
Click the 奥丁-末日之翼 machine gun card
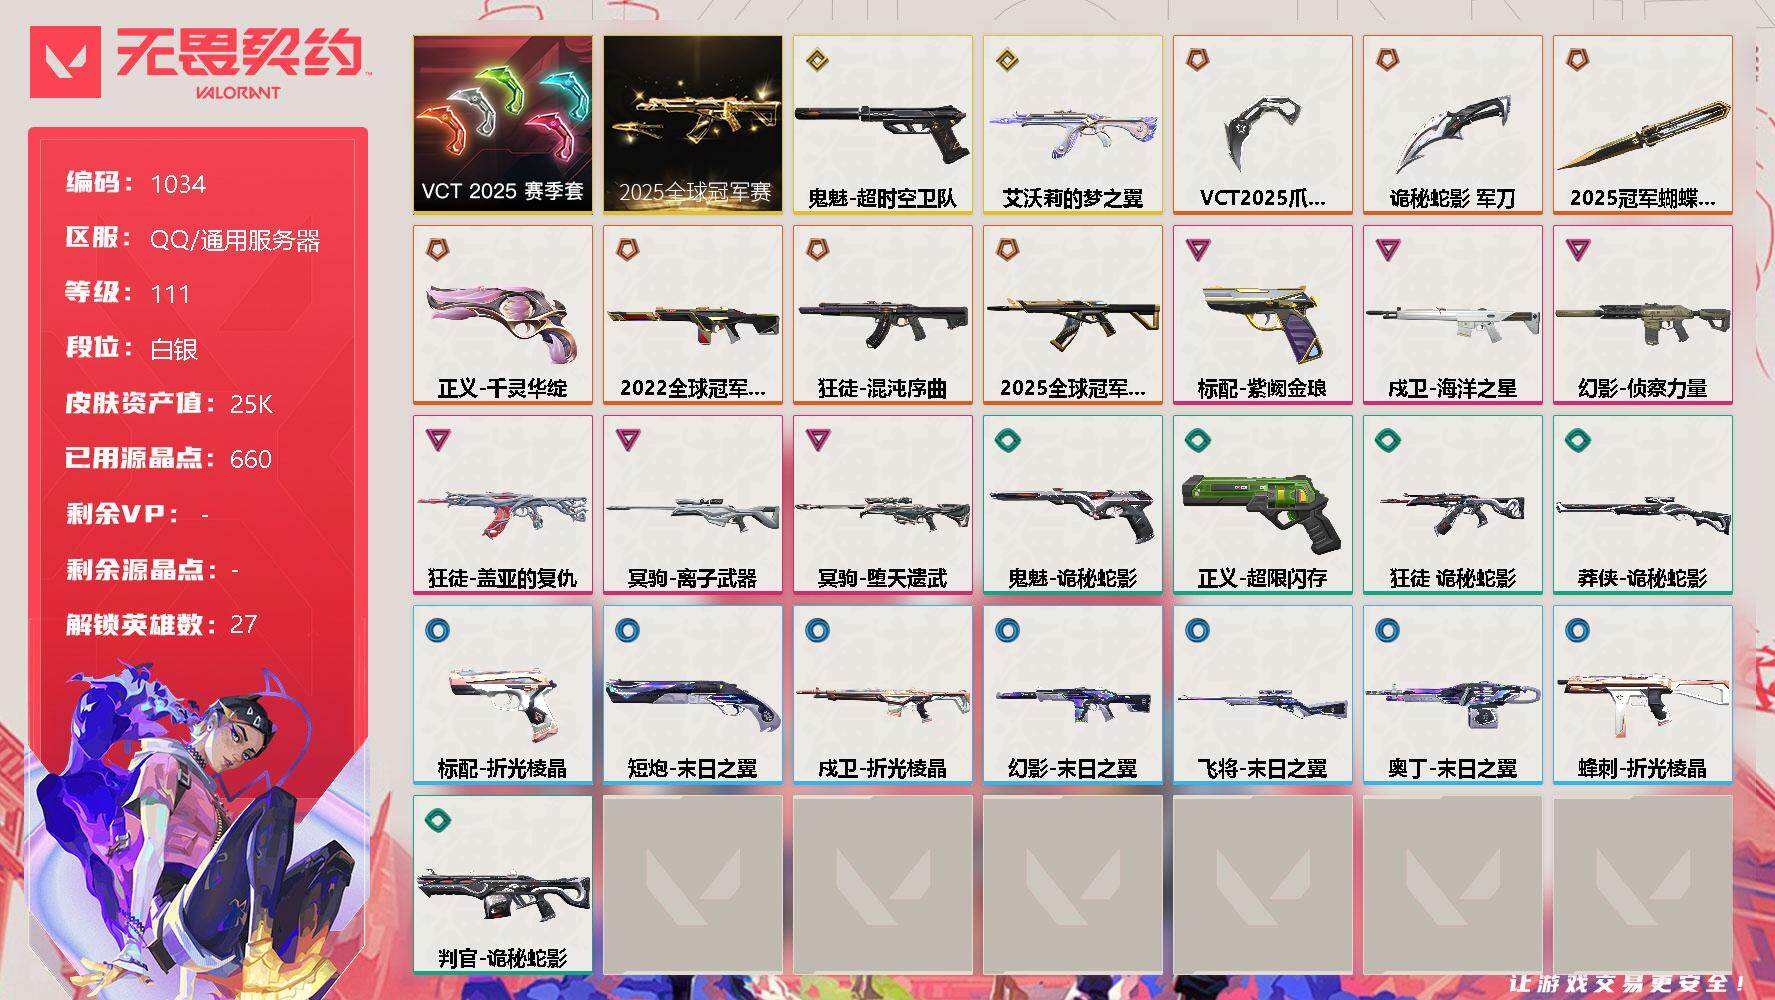[x=1452, y=694]
